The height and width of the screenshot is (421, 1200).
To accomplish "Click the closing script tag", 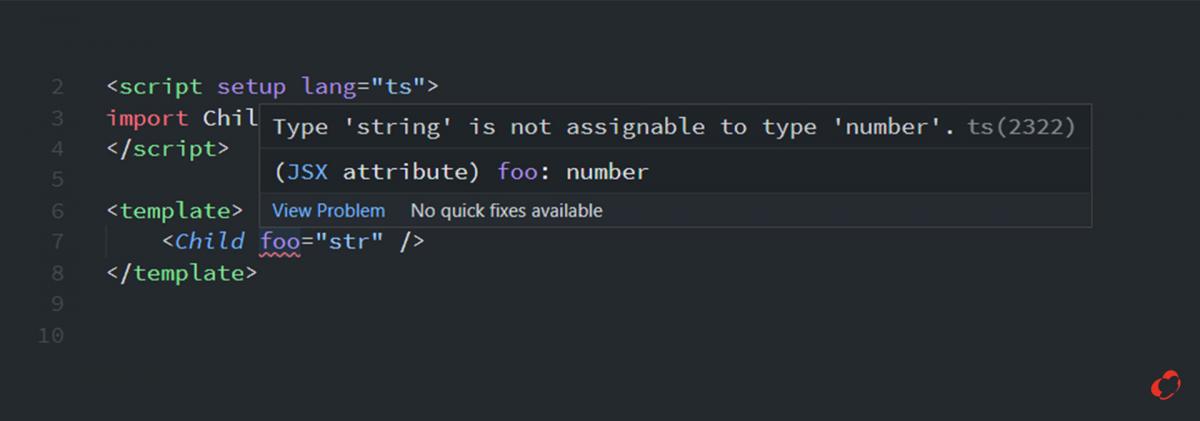I will coord(167,149).
